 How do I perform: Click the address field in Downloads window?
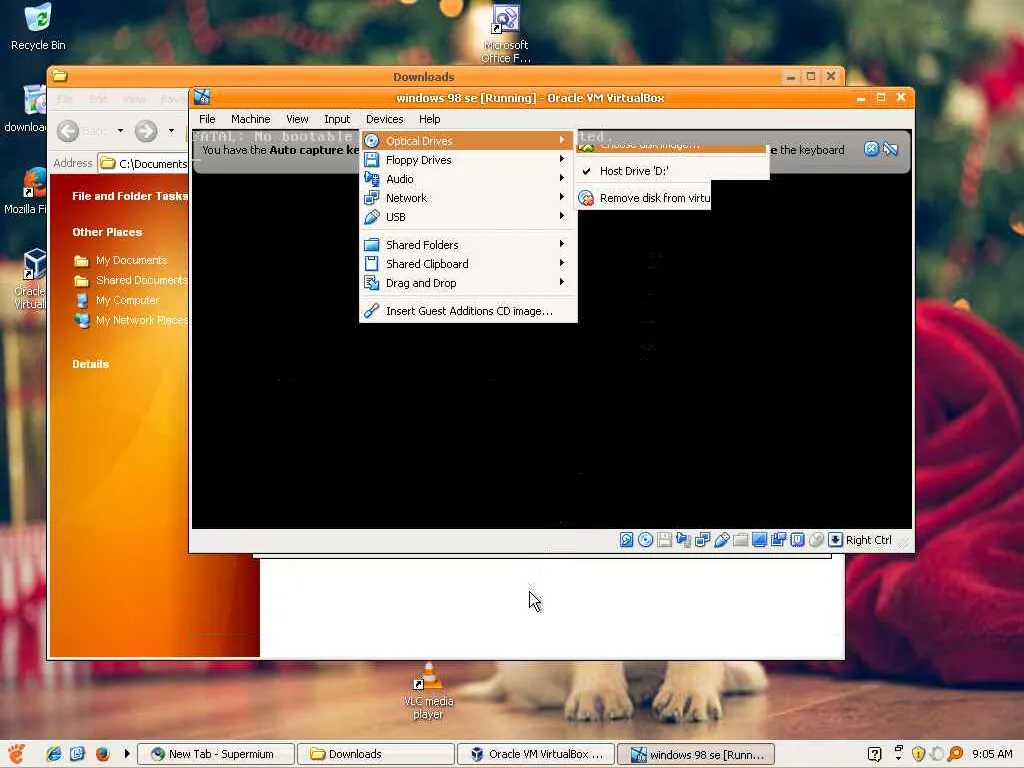(x=144, y=163)
